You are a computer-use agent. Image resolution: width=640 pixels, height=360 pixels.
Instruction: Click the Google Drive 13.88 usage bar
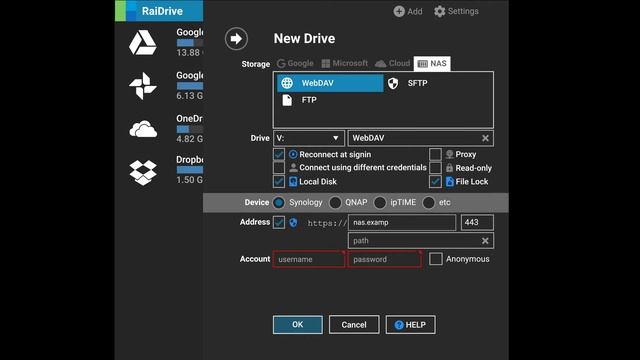(x=190, y=42)
